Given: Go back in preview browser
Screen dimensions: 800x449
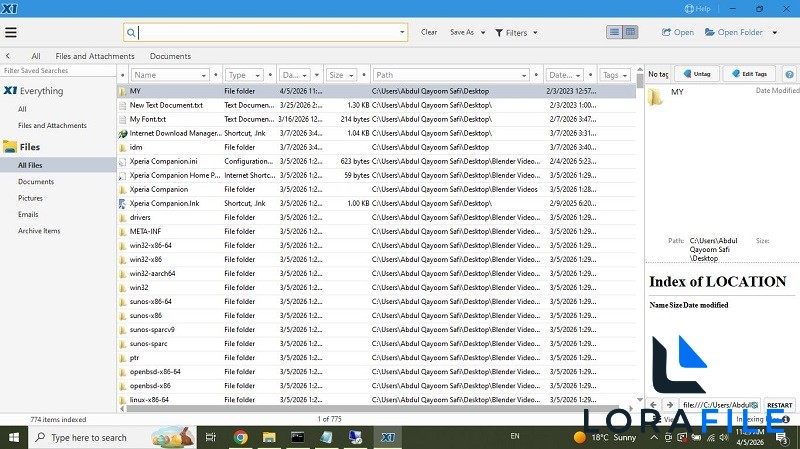Looking at the screenshot, I should pyautogui.click(x=654, y=405).
